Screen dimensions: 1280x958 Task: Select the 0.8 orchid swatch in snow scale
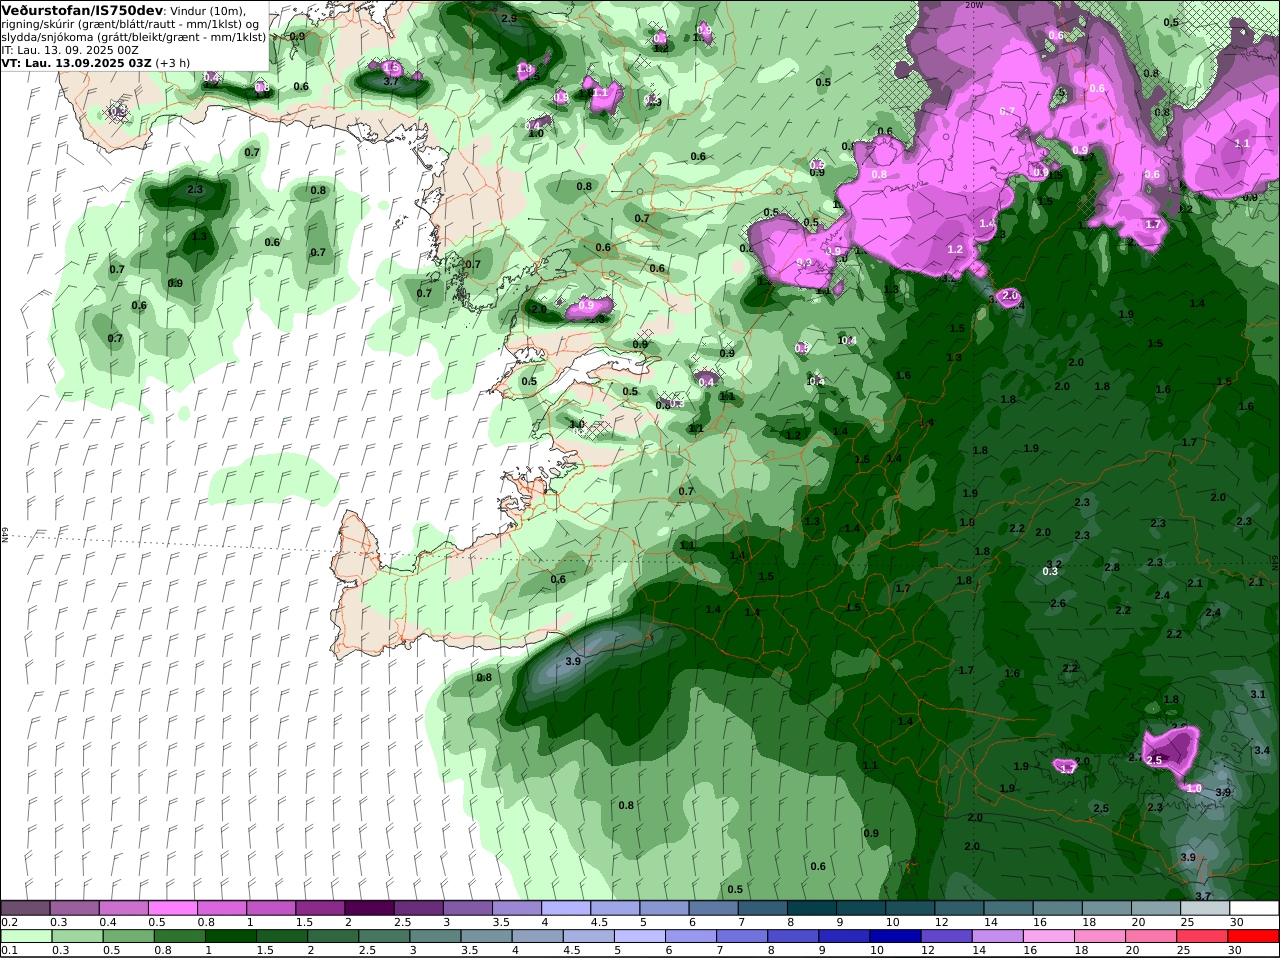(x=221, y=908)
